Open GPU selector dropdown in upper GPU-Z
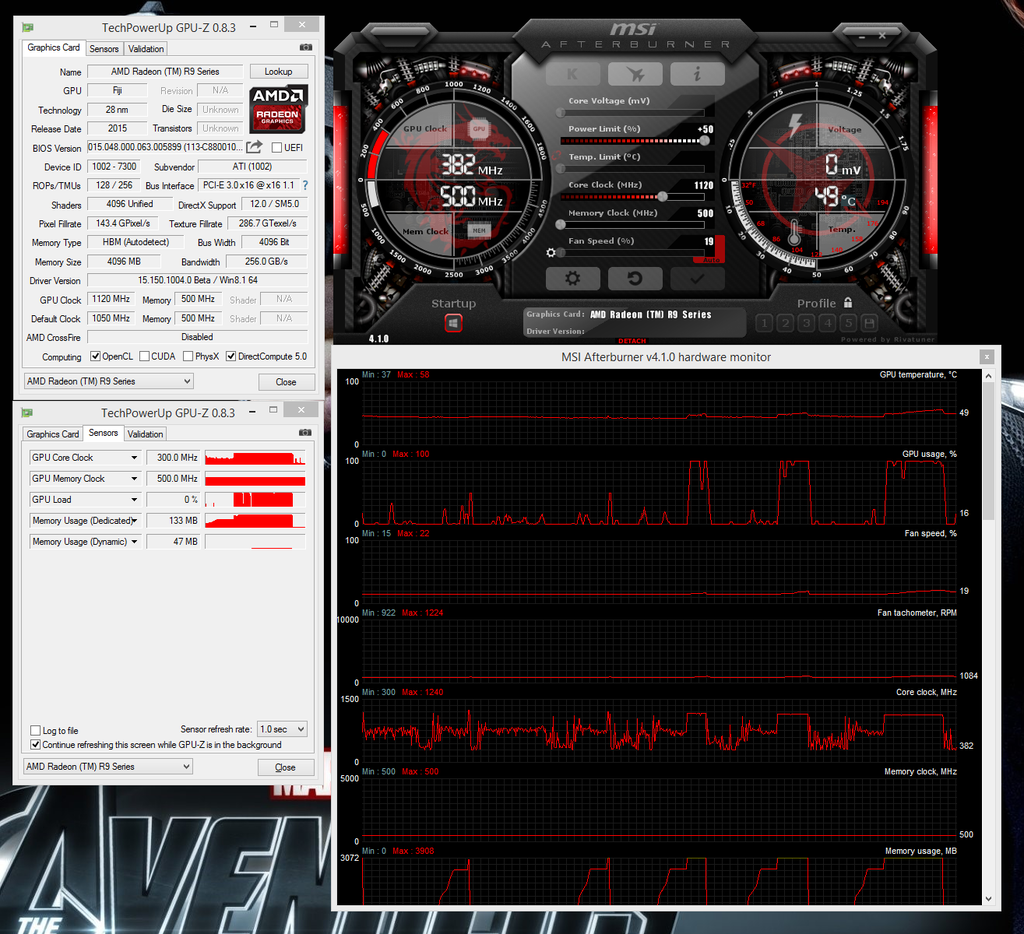The height and width of the screenshot is (934, 1024). coord(108,381)
